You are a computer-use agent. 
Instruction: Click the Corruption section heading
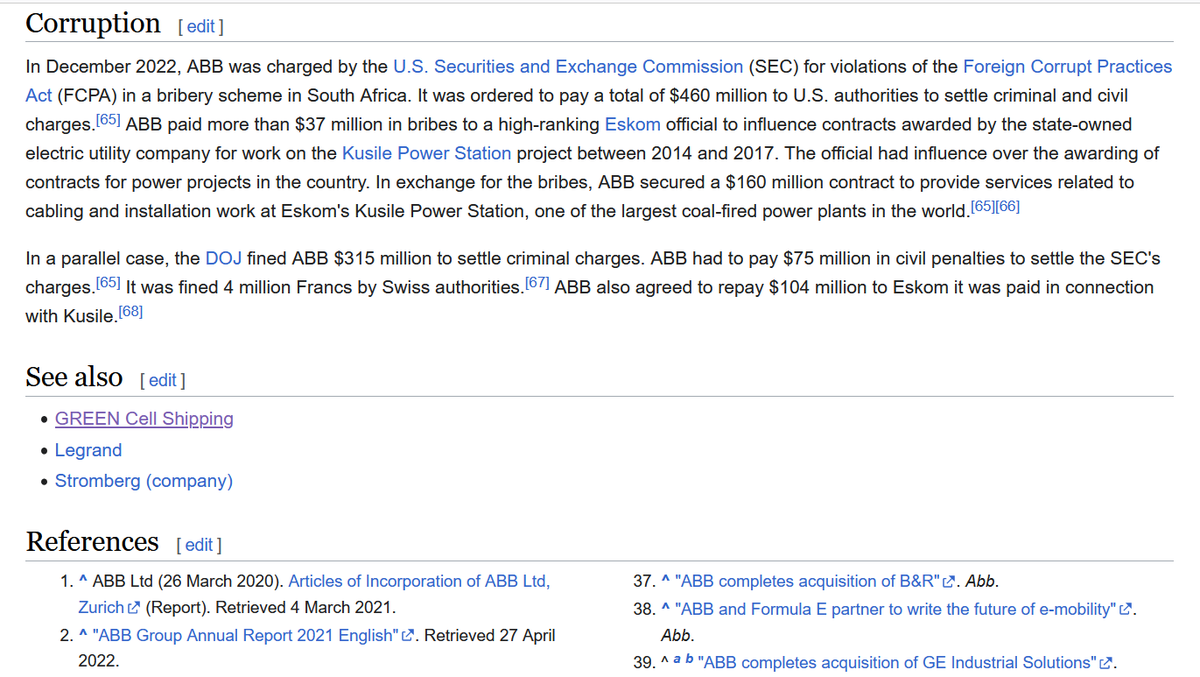pyautogui.click(x=93, y=23)
